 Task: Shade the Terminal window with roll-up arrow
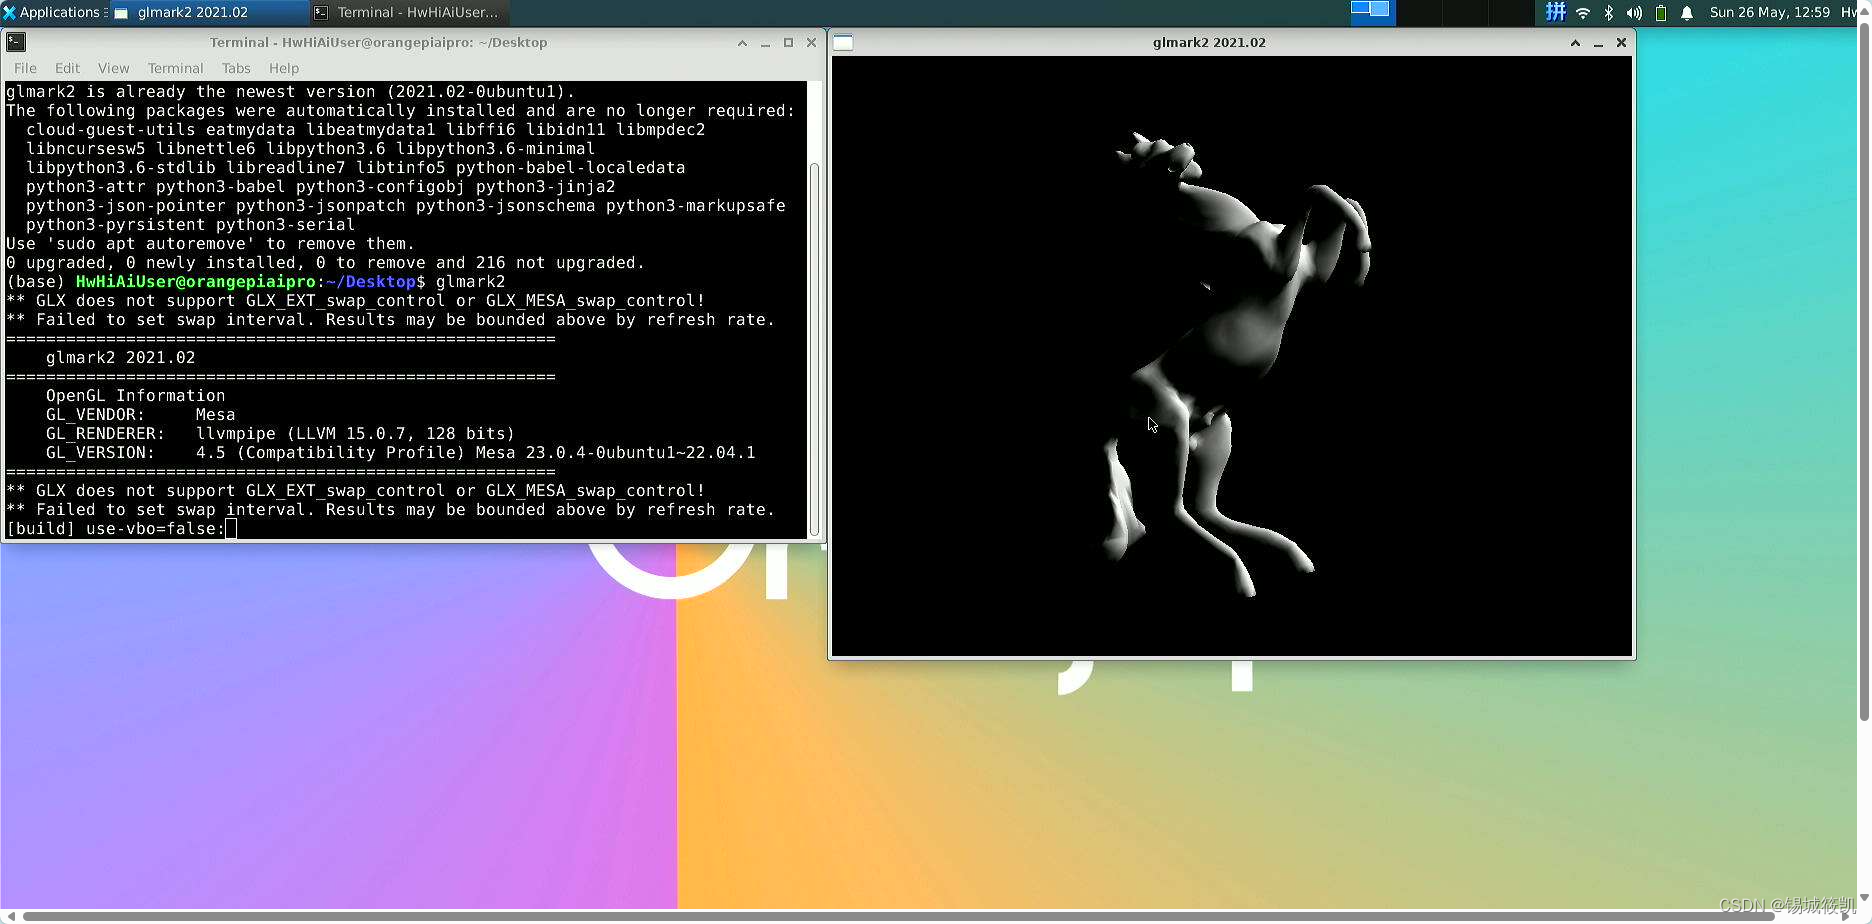click(742, 43)
